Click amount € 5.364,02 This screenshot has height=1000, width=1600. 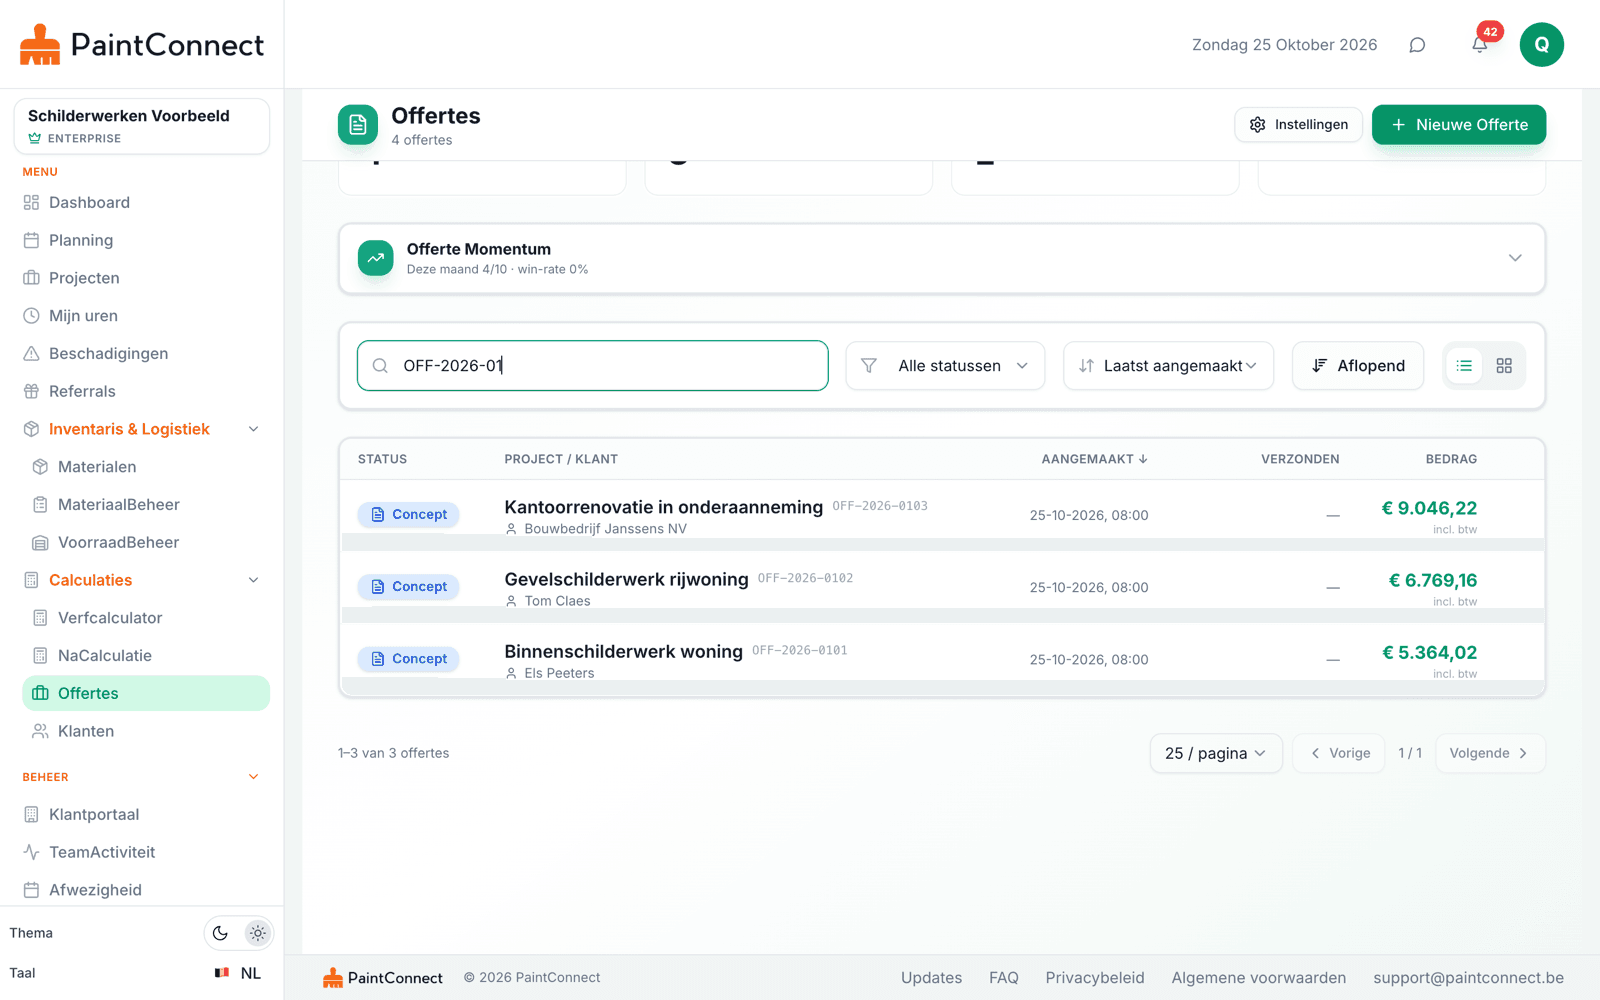[x=1430, y=652]
